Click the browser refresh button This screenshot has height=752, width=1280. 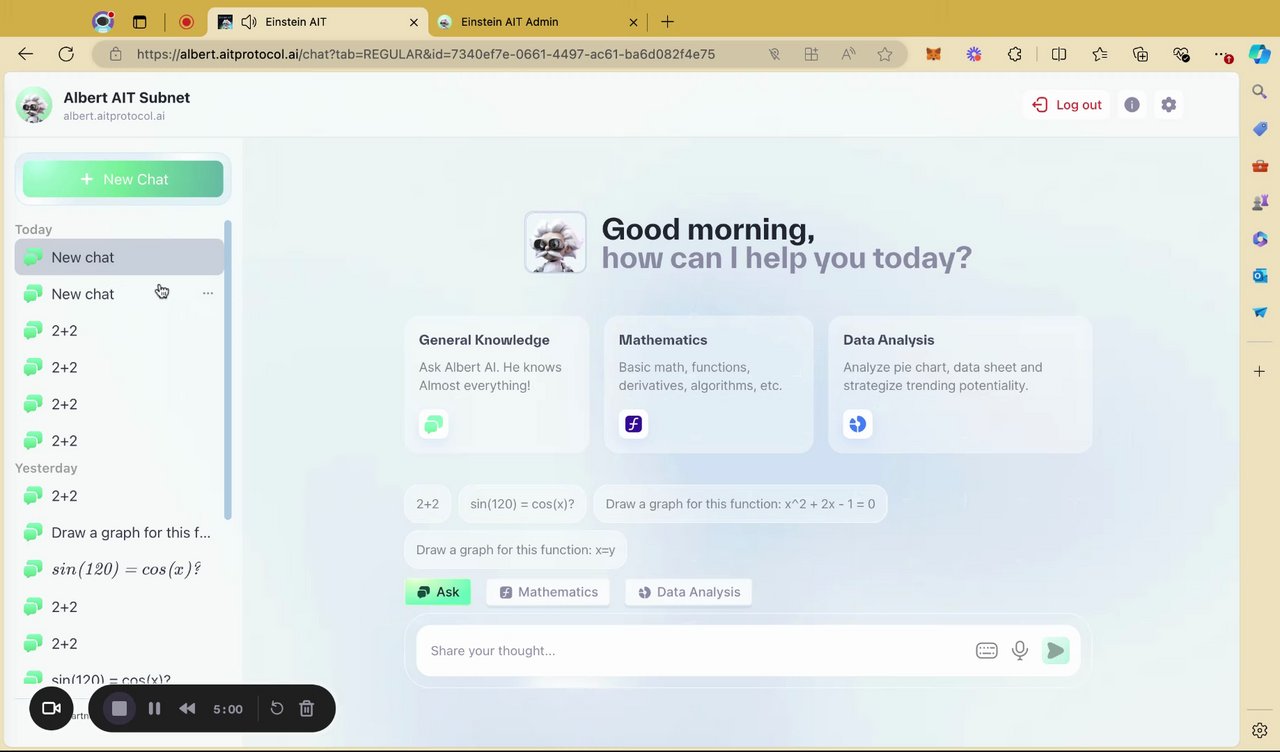[66, 54]
